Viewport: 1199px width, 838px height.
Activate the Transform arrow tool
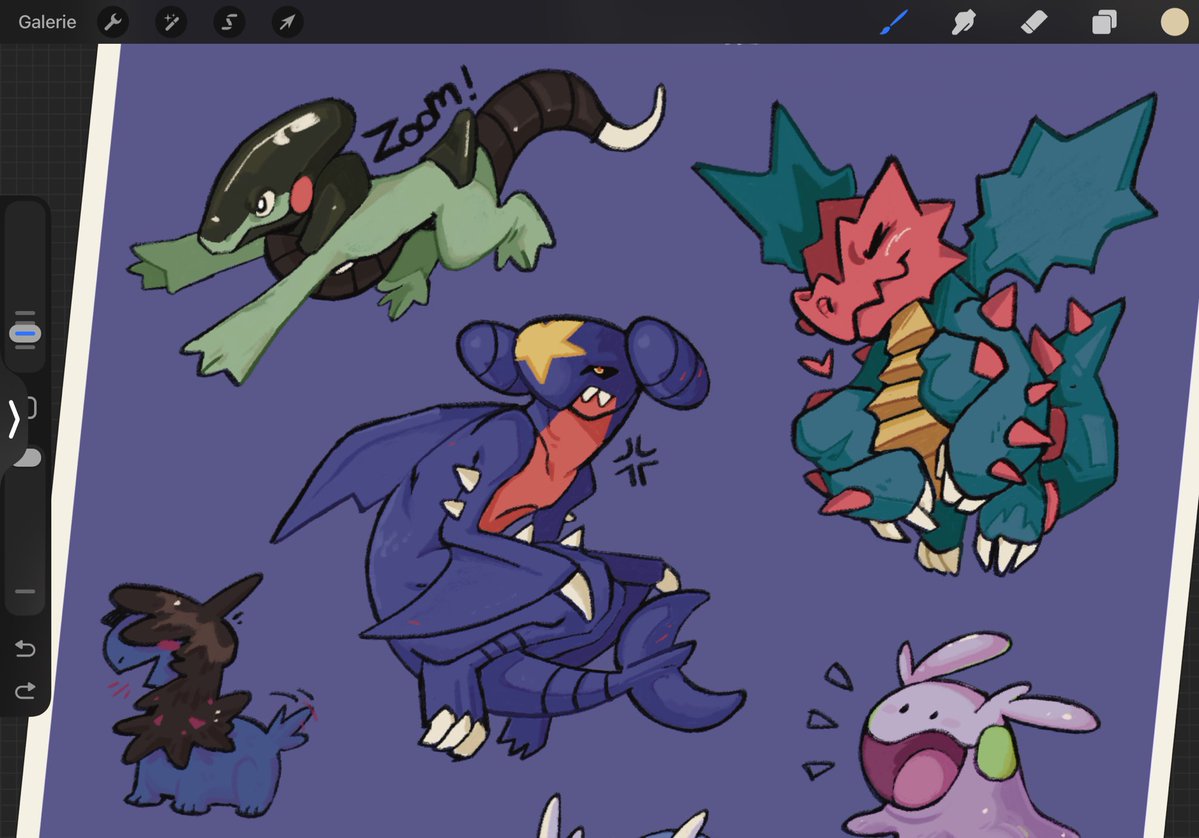[287, 22]
